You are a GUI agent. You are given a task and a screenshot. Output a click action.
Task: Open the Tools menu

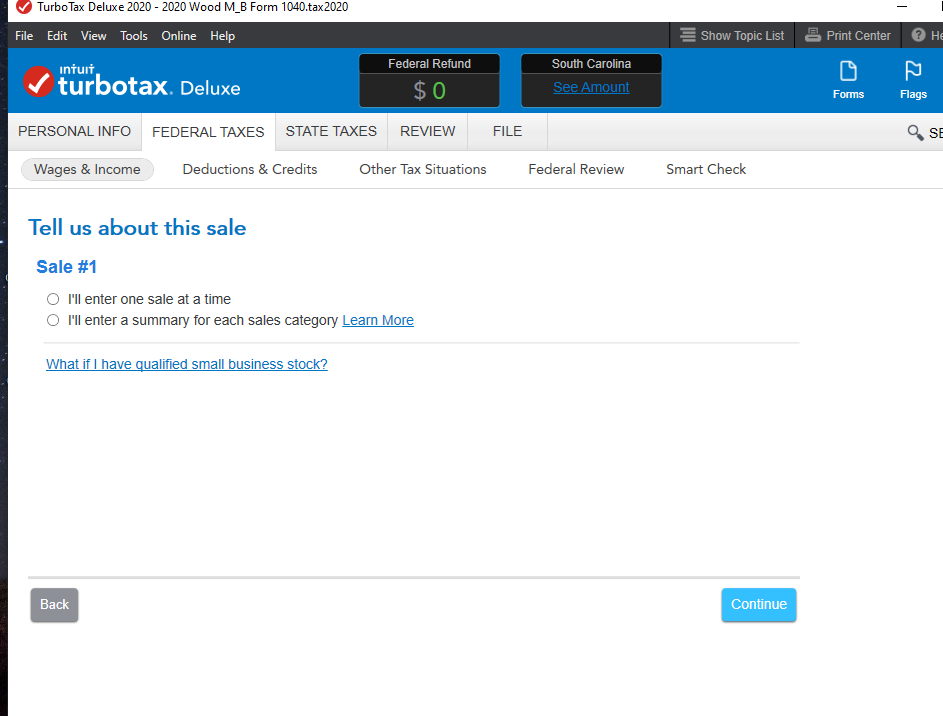(134, 35)
